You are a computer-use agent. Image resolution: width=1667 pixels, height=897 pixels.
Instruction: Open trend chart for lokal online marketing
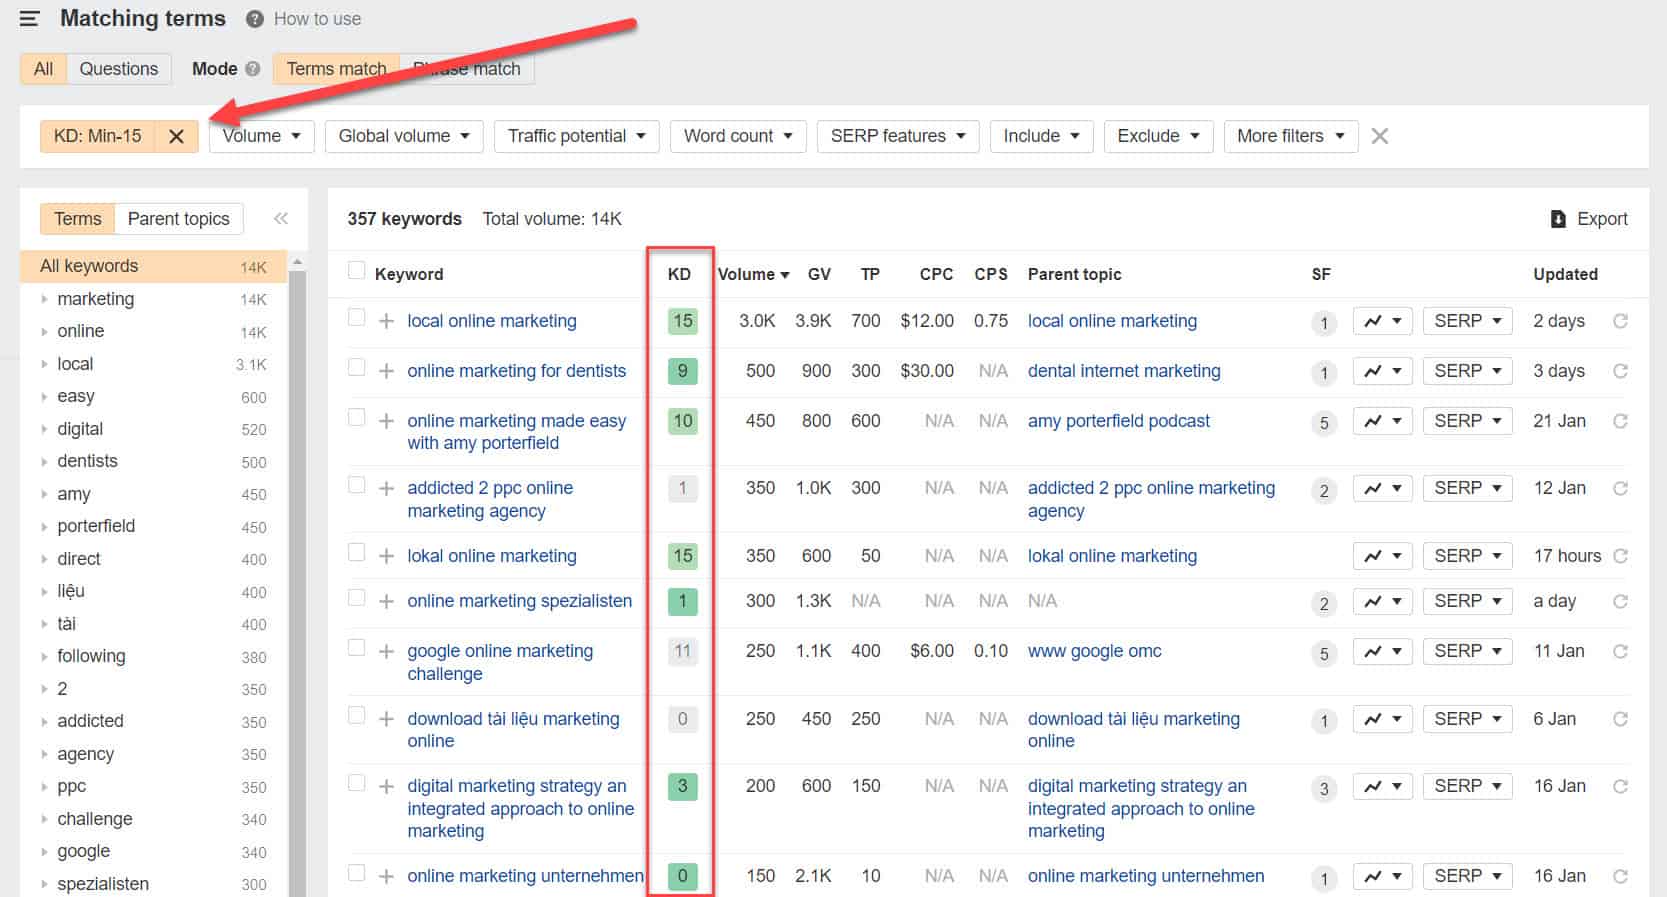1383,556
